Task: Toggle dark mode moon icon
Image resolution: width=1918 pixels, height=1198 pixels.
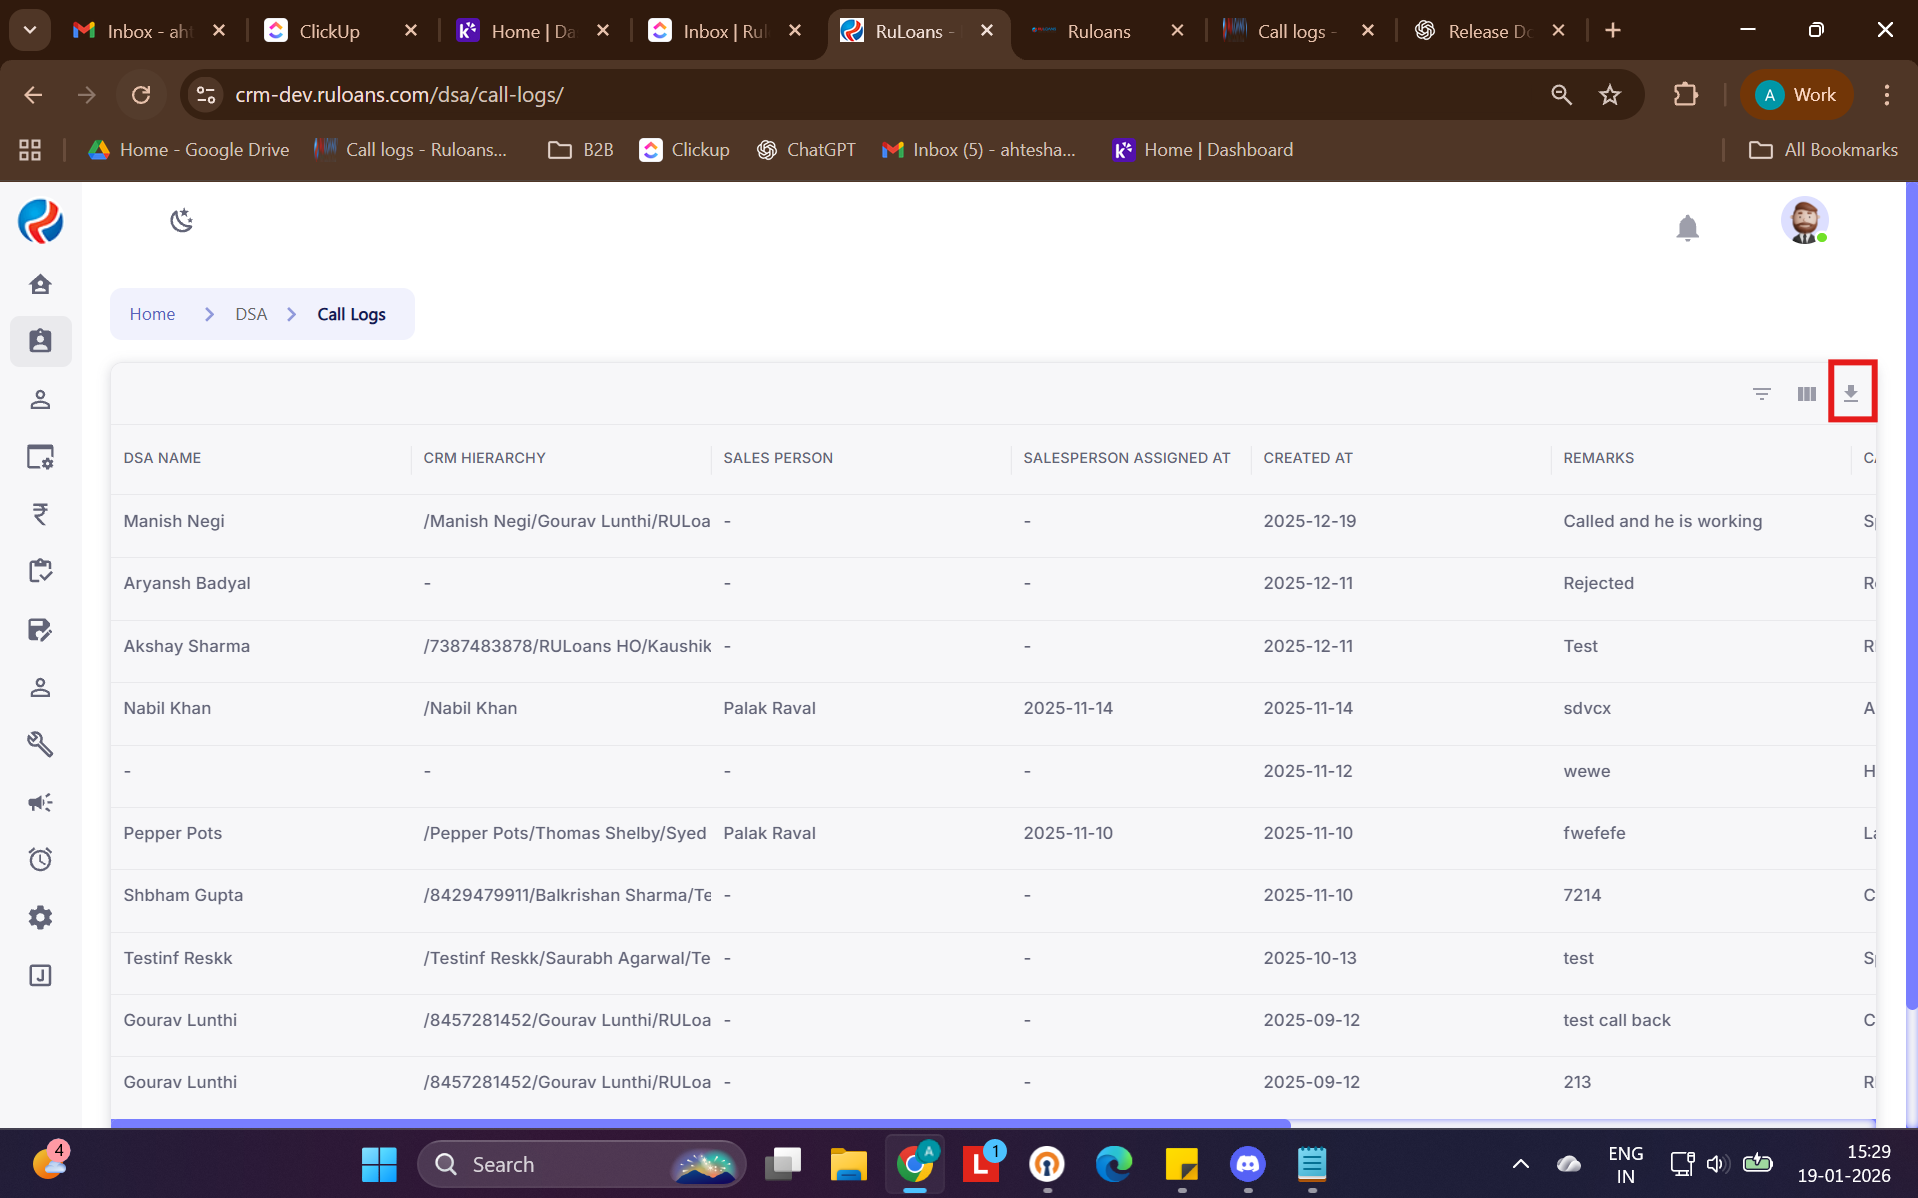Action: 181,221
